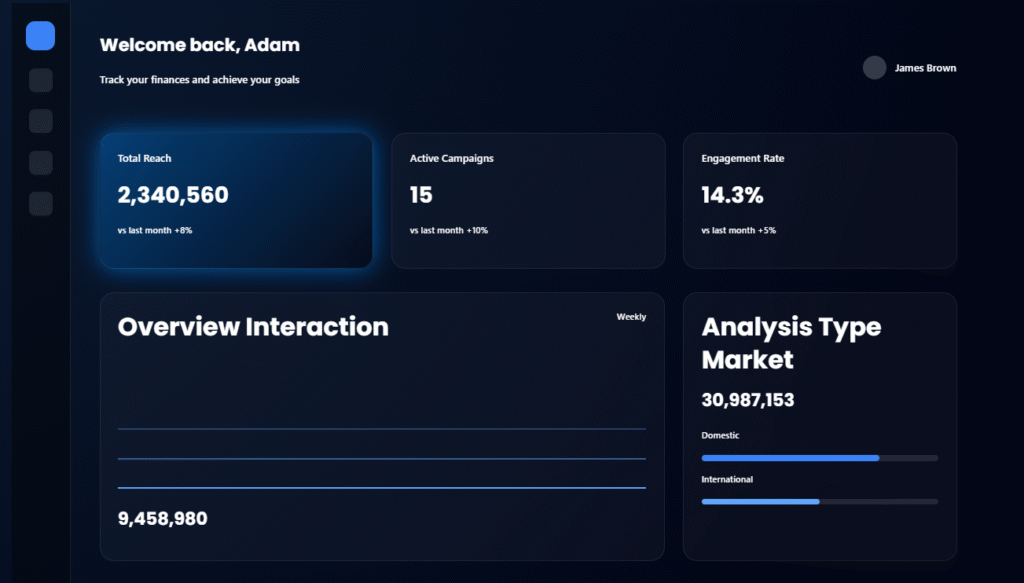This screenshot has height=583, width=1024.
Task: Open the James Brown profile name
Action: (925, 68)
